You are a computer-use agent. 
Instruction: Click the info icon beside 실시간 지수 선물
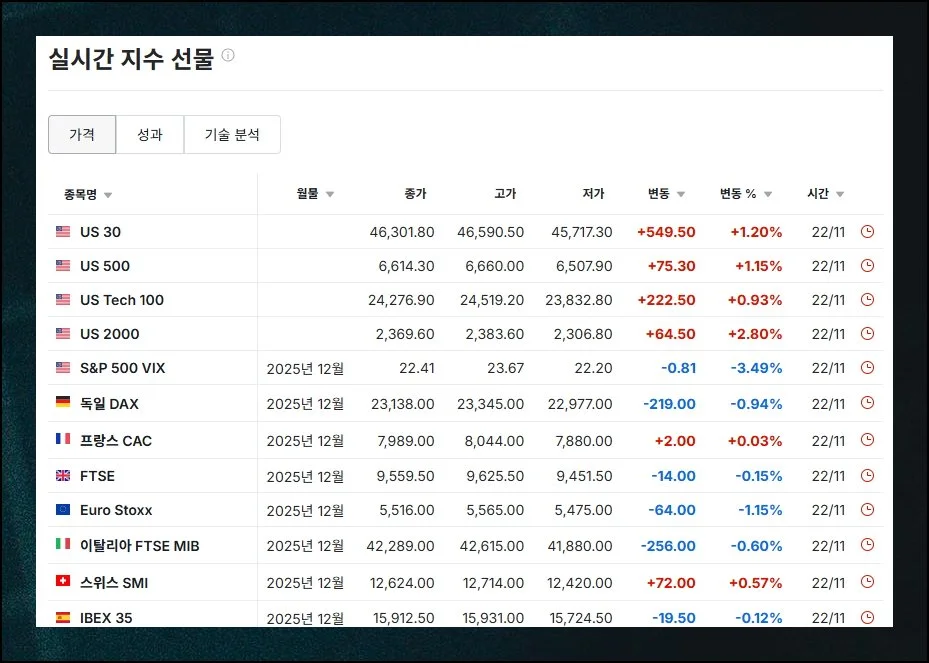tap(228, 56)
